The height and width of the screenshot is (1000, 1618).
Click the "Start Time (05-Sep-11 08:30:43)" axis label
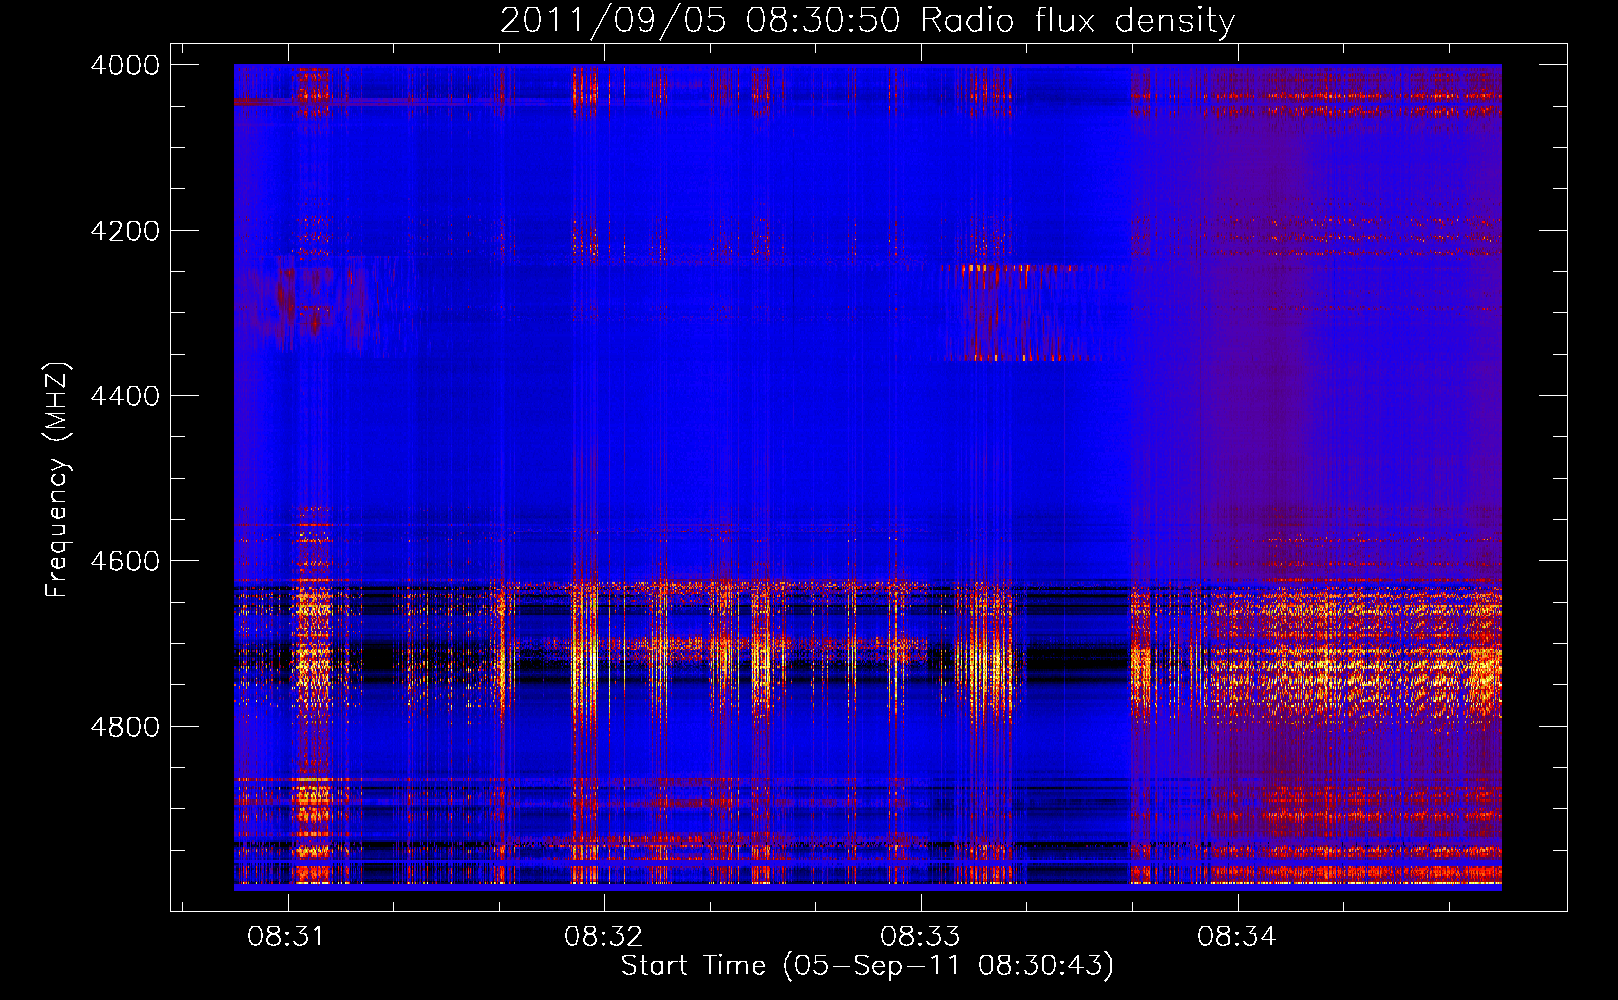[x=867, y=966]
